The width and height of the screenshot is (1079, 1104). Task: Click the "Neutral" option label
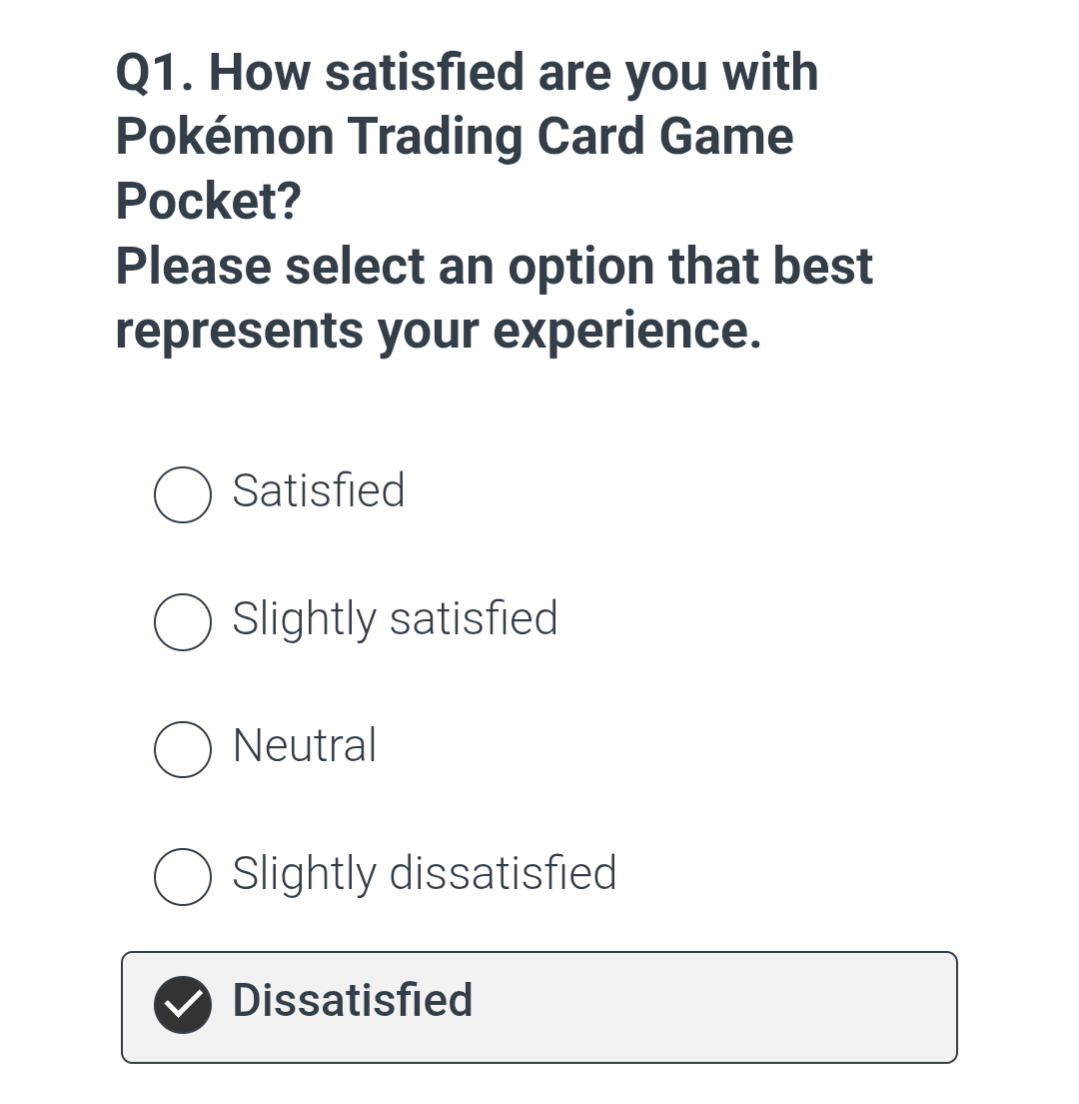304,746
